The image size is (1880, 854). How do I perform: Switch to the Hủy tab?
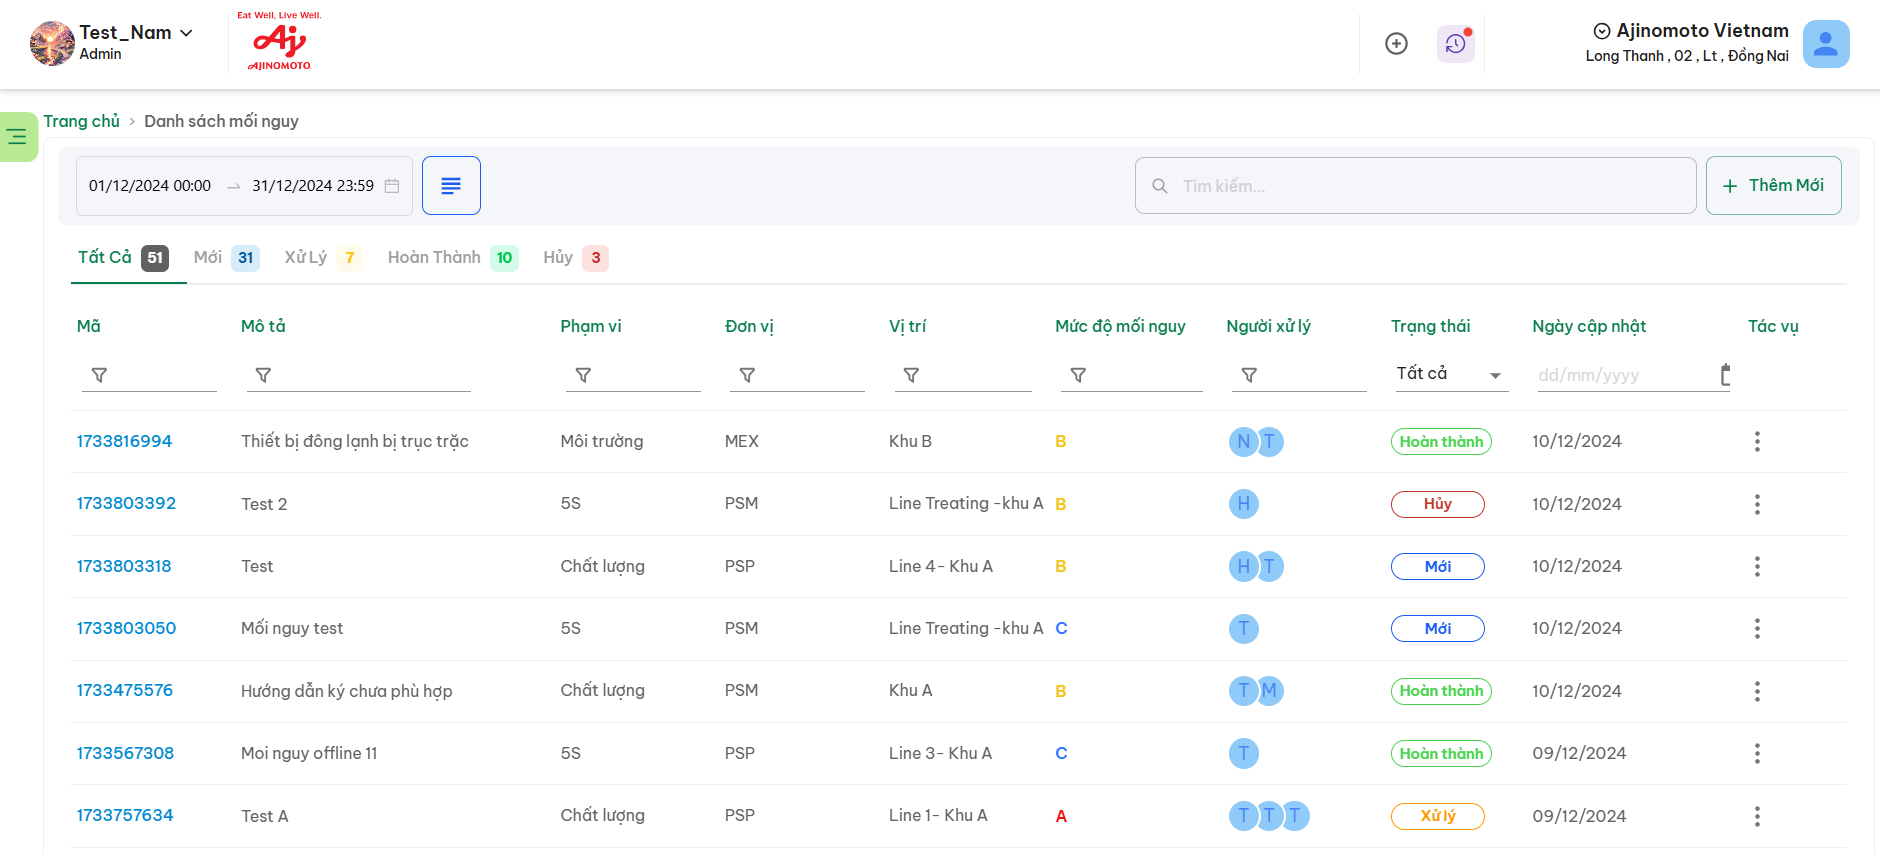click(575, 258)
